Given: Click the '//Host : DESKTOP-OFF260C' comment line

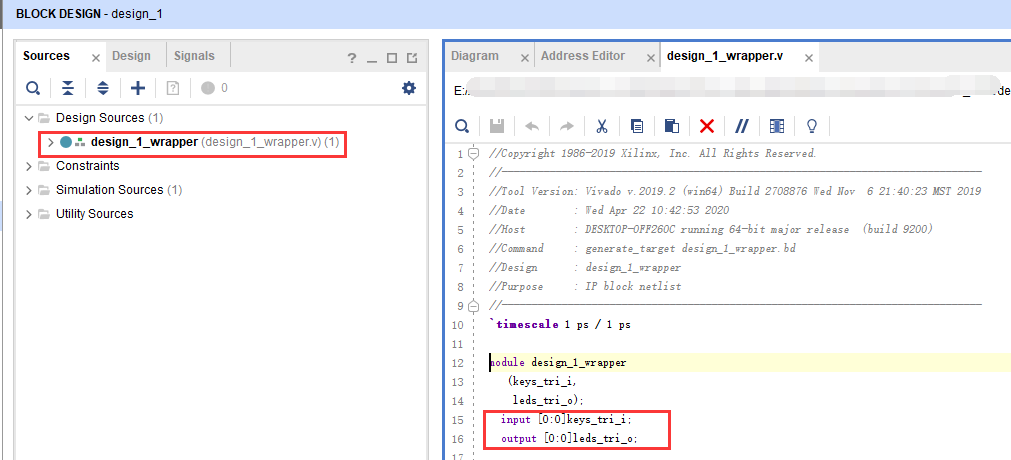Looking at the screenshot, I should coord(711,230).
